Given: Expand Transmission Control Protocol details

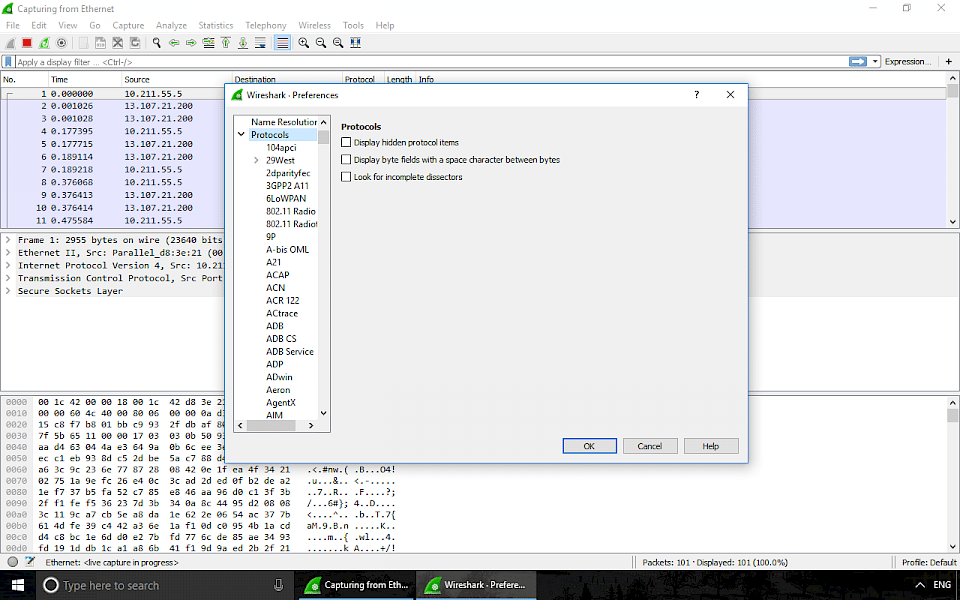Looking at the screenshot, I should coord(8,278).
